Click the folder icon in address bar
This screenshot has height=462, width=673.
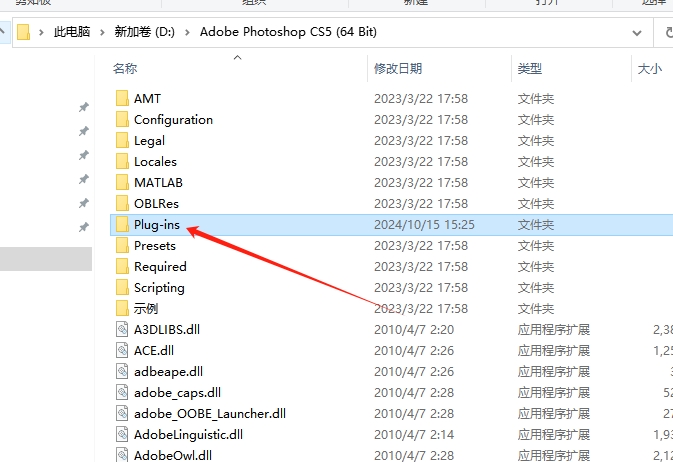pos(24,32)
